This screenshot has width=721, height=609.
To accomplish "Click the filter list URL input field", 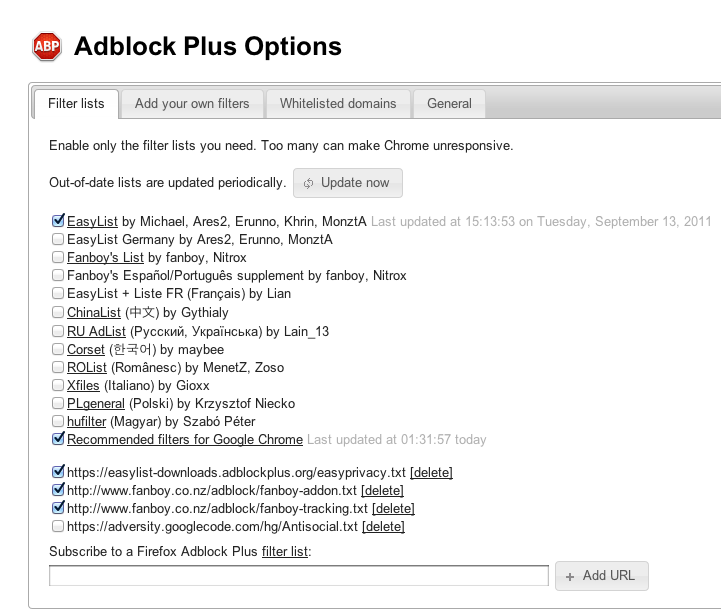I will pos(299,576).
